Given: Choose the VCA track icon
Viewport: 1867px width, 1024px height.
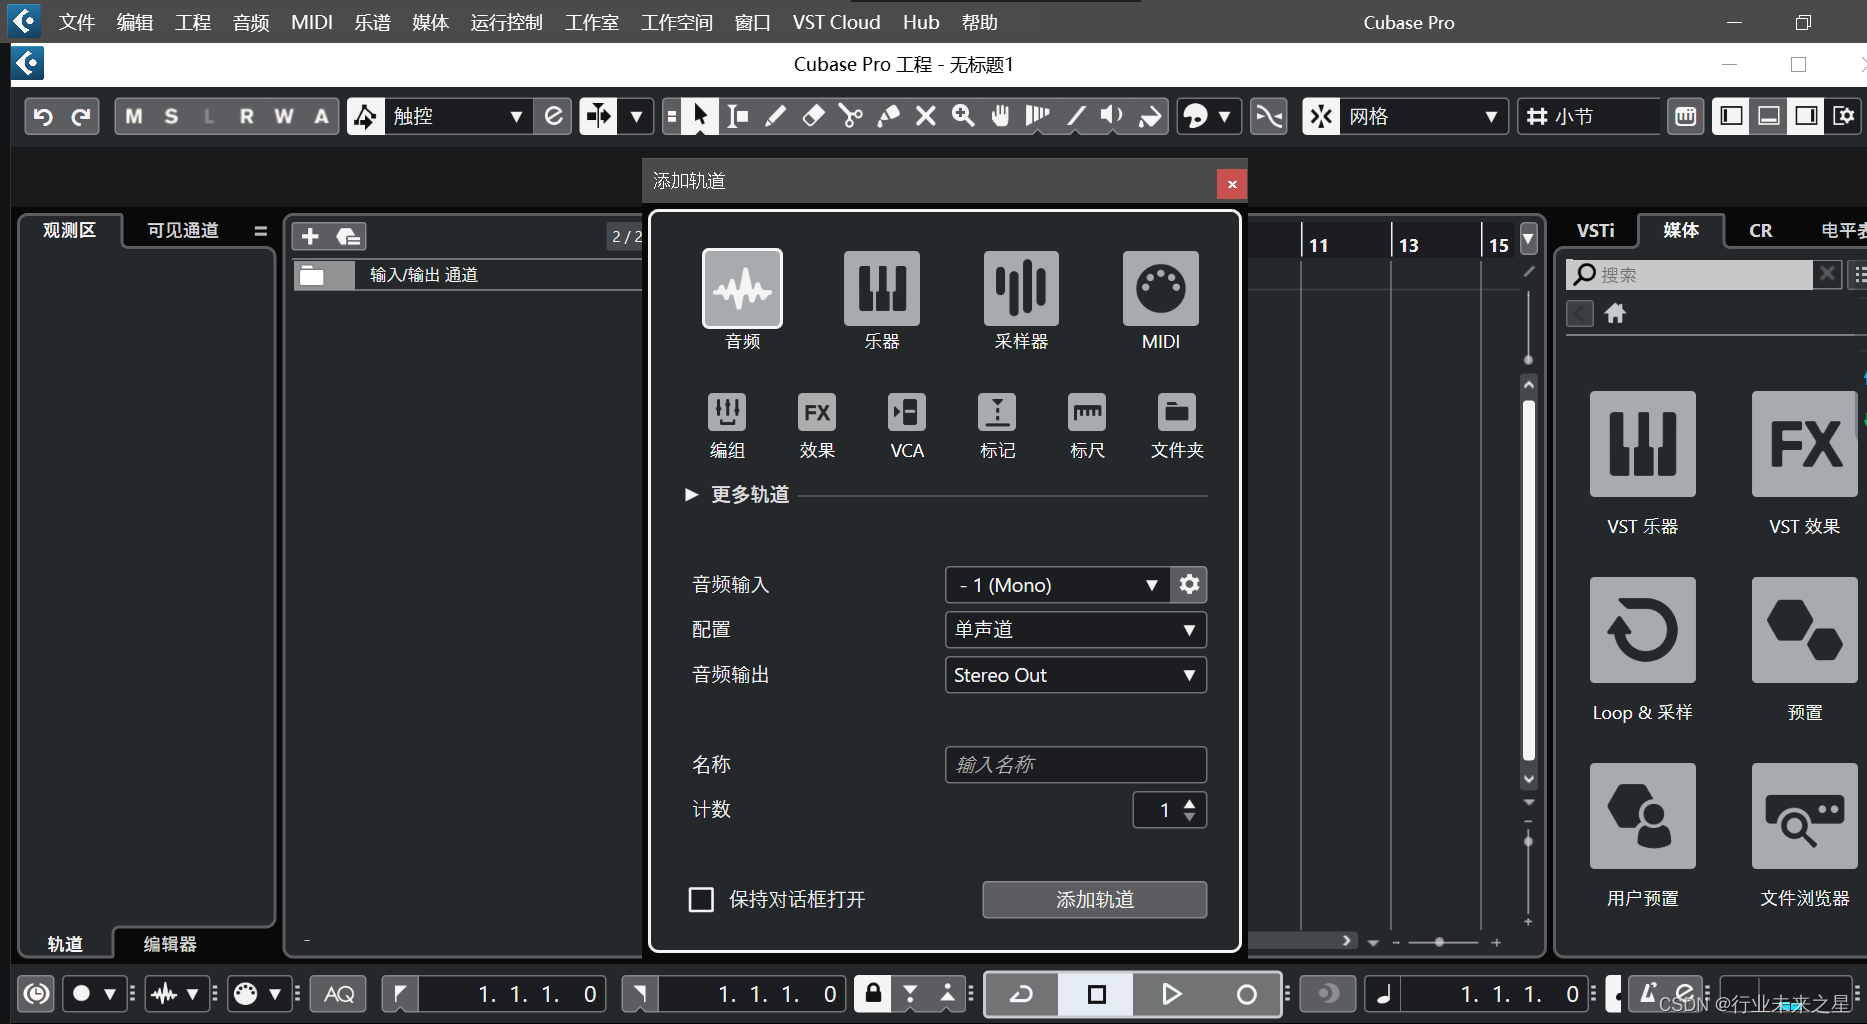Looking at the screenshot, I should pyautogui.click(x=907, y=412).
